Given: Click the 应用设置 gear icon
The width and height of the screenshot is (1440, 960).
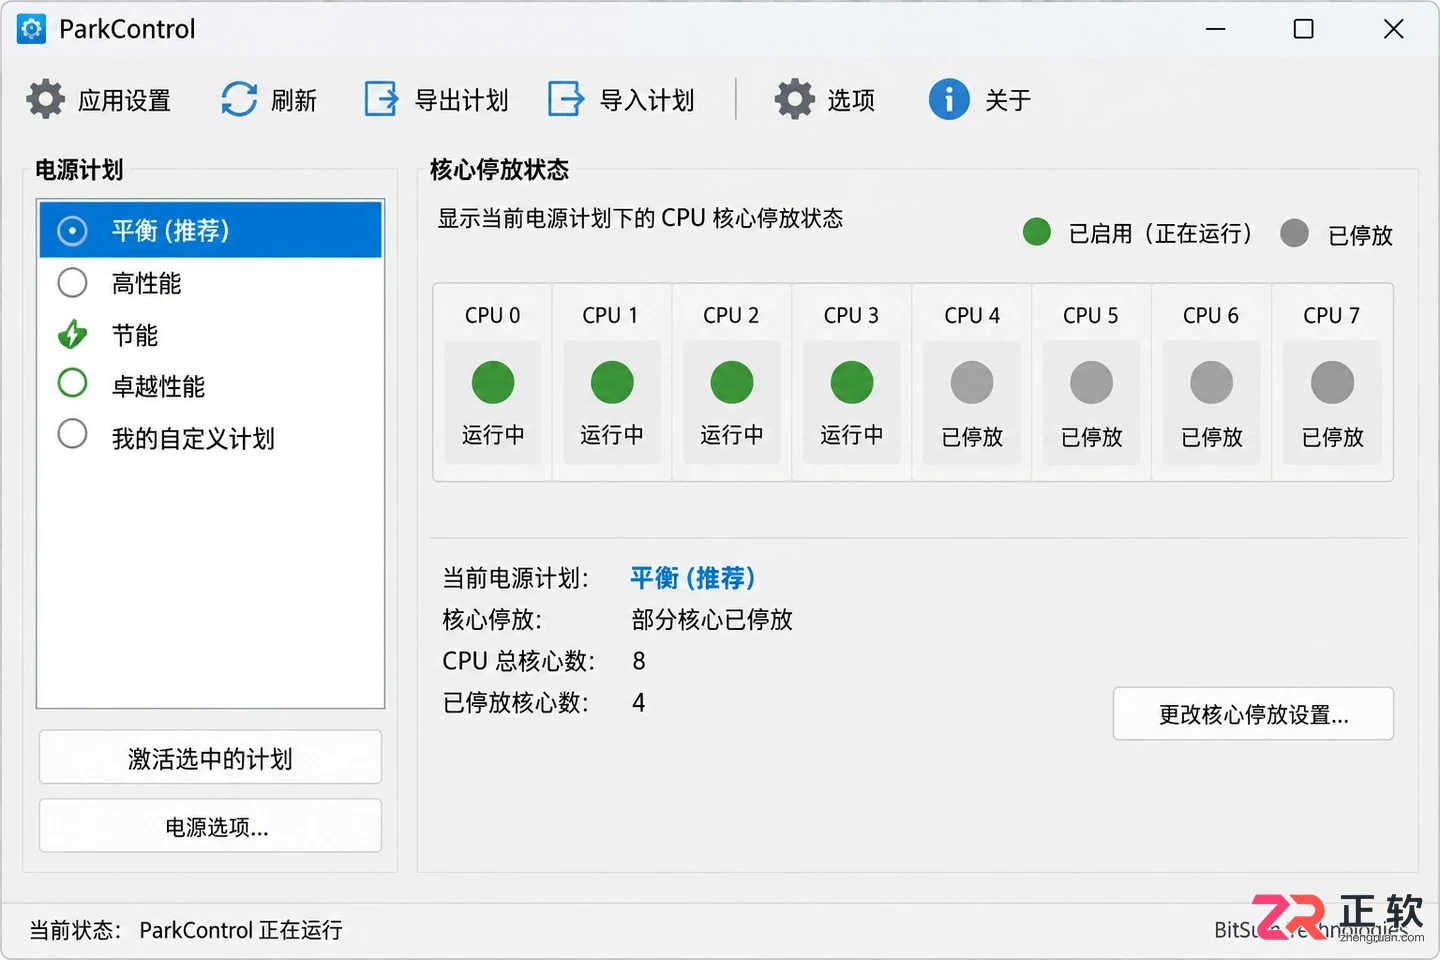Looking at the screenshot, I should 45,99.
